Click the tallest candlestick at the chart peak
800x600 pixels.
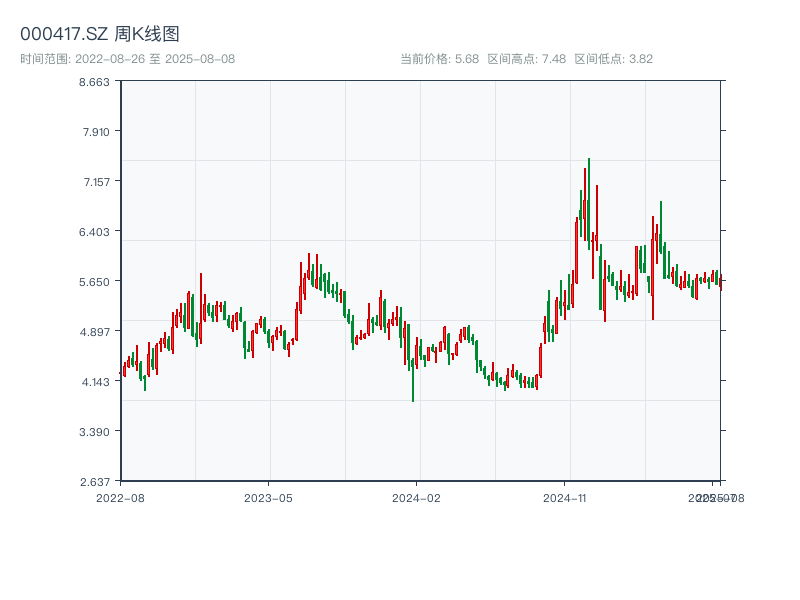(589, 200)
